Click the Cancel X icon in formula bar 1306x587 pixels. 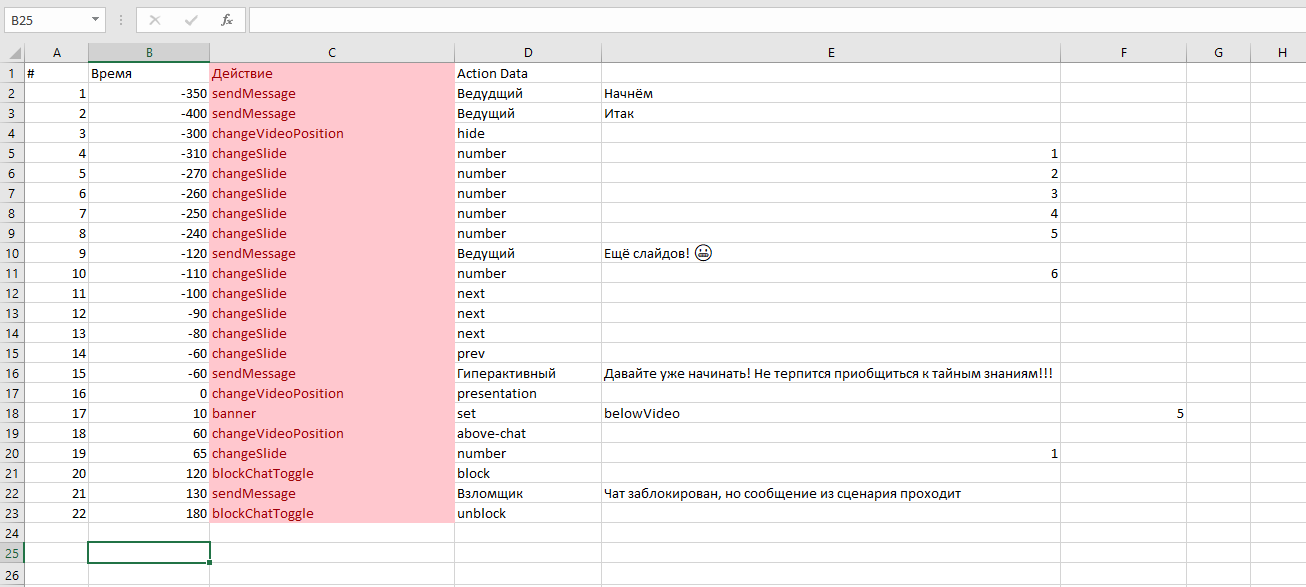coord(155,20)
